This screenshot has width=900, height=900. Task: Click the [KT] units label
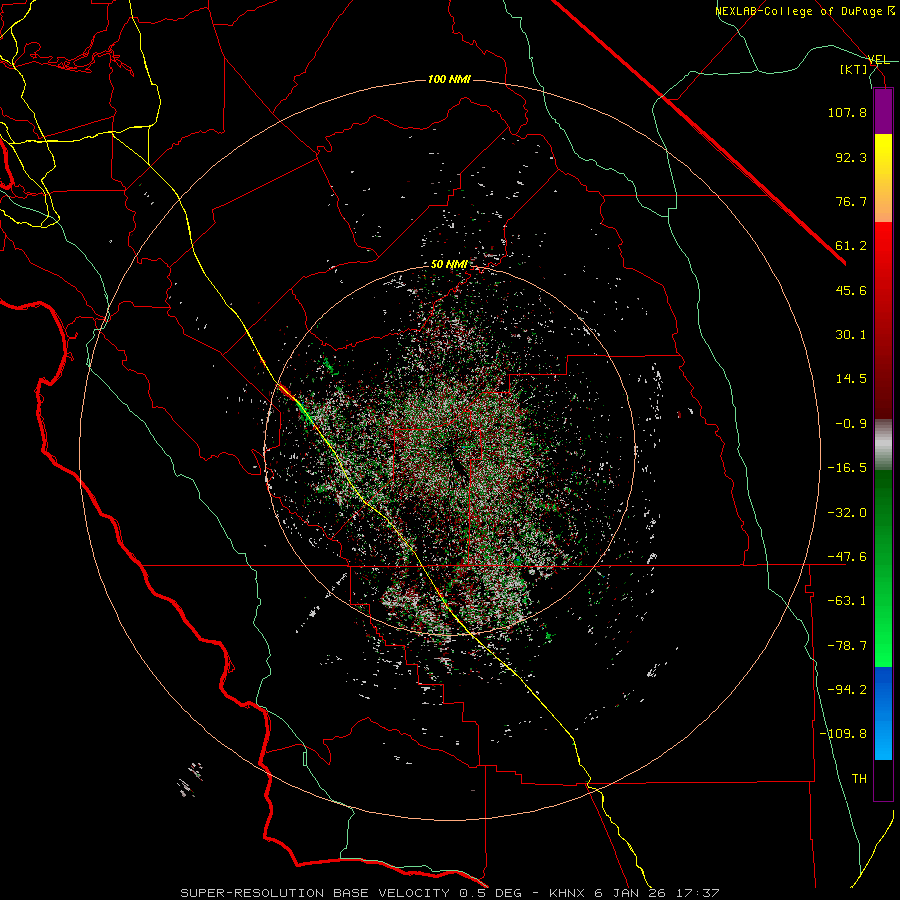point(853,69)
